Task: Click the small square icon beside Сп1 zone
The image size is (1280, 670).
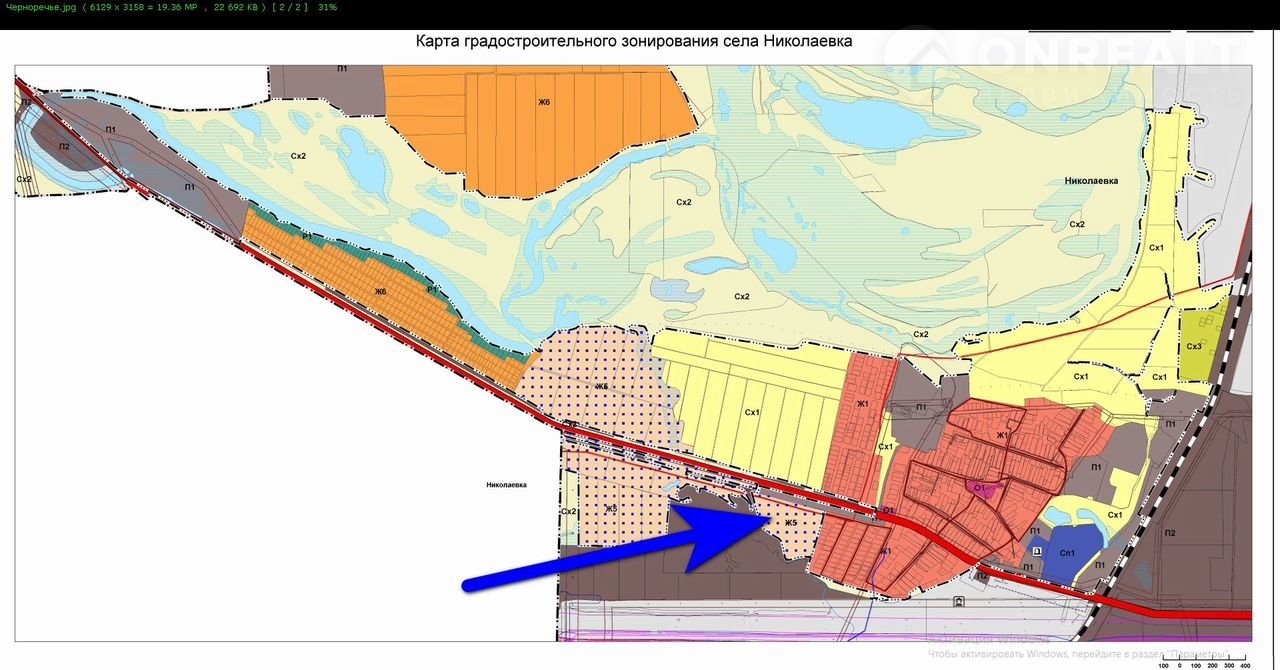Action: (x=1036, y=551)
